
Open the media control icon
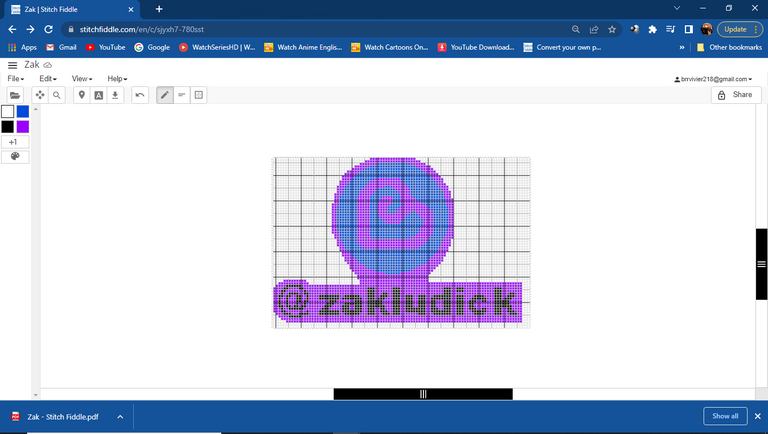[x=671, y=29]
